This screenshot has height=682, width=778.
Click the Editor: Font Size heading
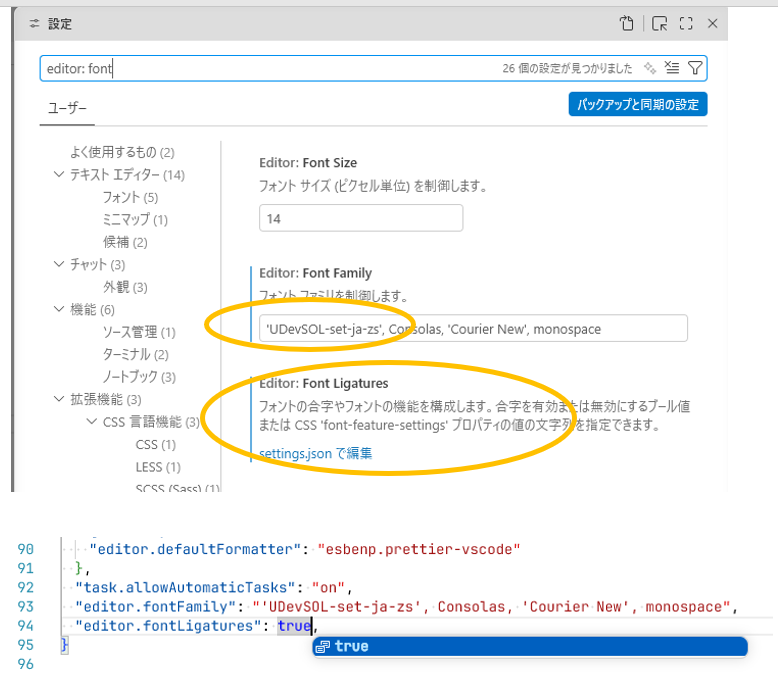coord(308,163)
